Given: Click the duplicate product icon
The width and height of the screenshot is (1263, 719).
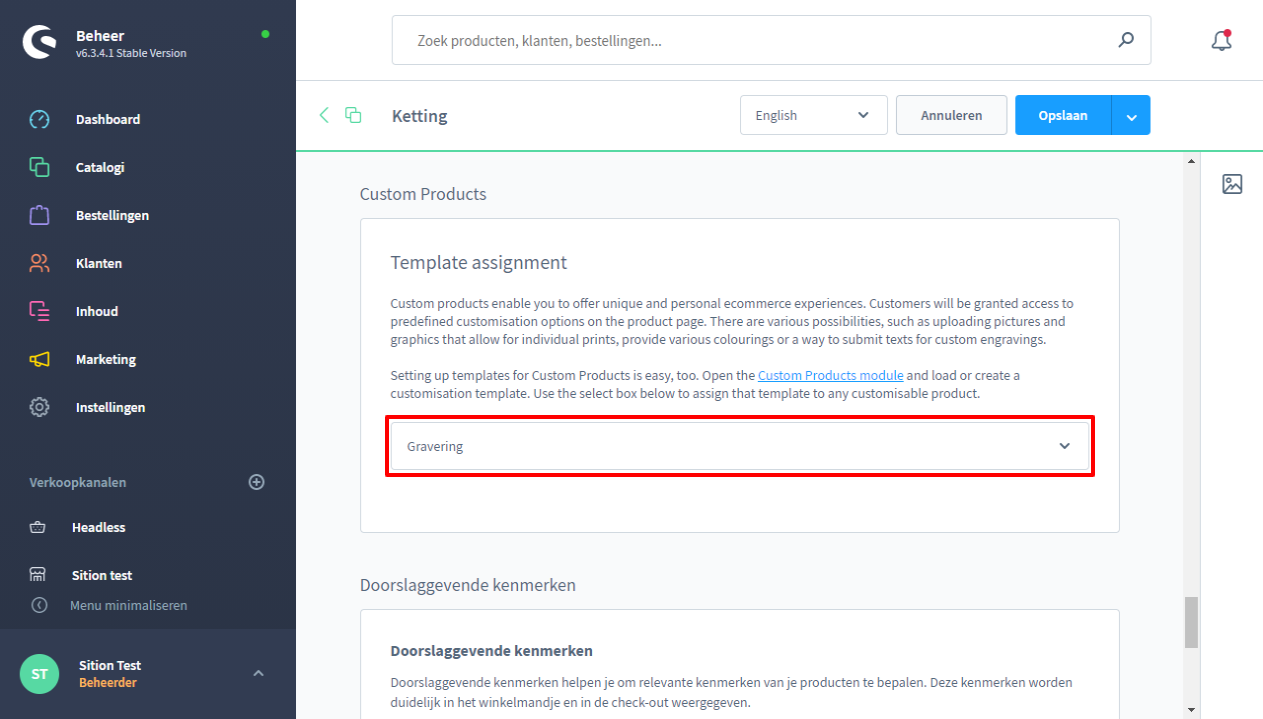Looking at the screenshot, I should click(353, 115).
